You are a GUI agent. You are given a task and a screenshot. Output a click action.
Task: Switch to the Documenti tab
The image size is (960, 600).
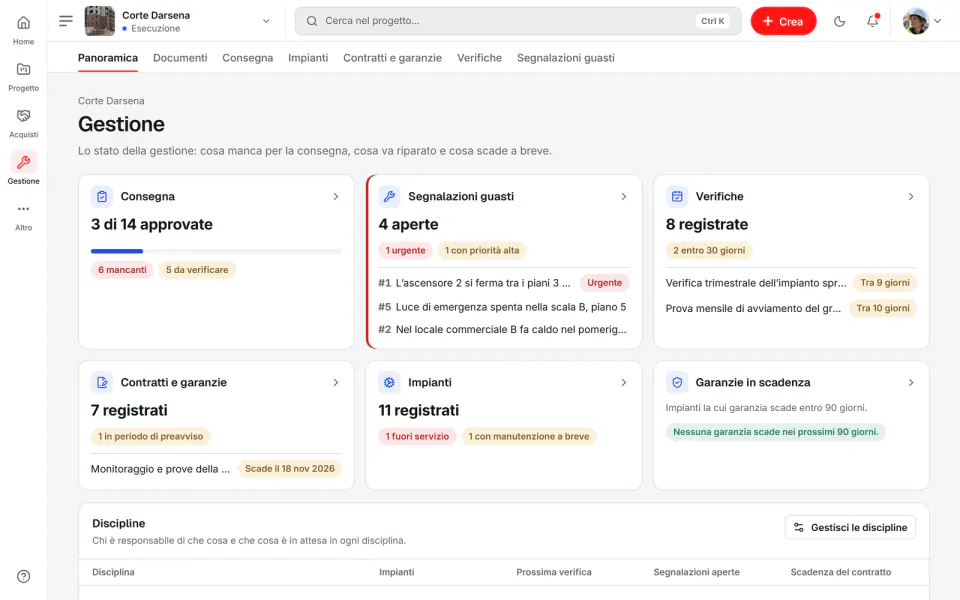click(x=180, y=58)
